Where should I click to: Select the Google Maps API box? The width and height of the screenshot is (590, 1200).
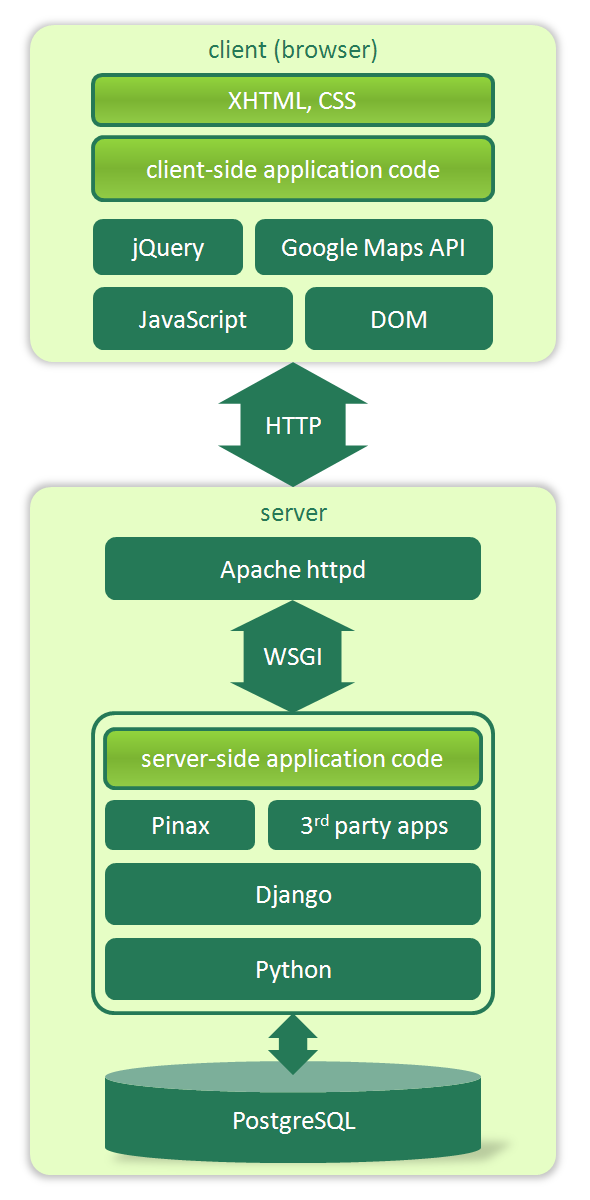pos(374,247)
